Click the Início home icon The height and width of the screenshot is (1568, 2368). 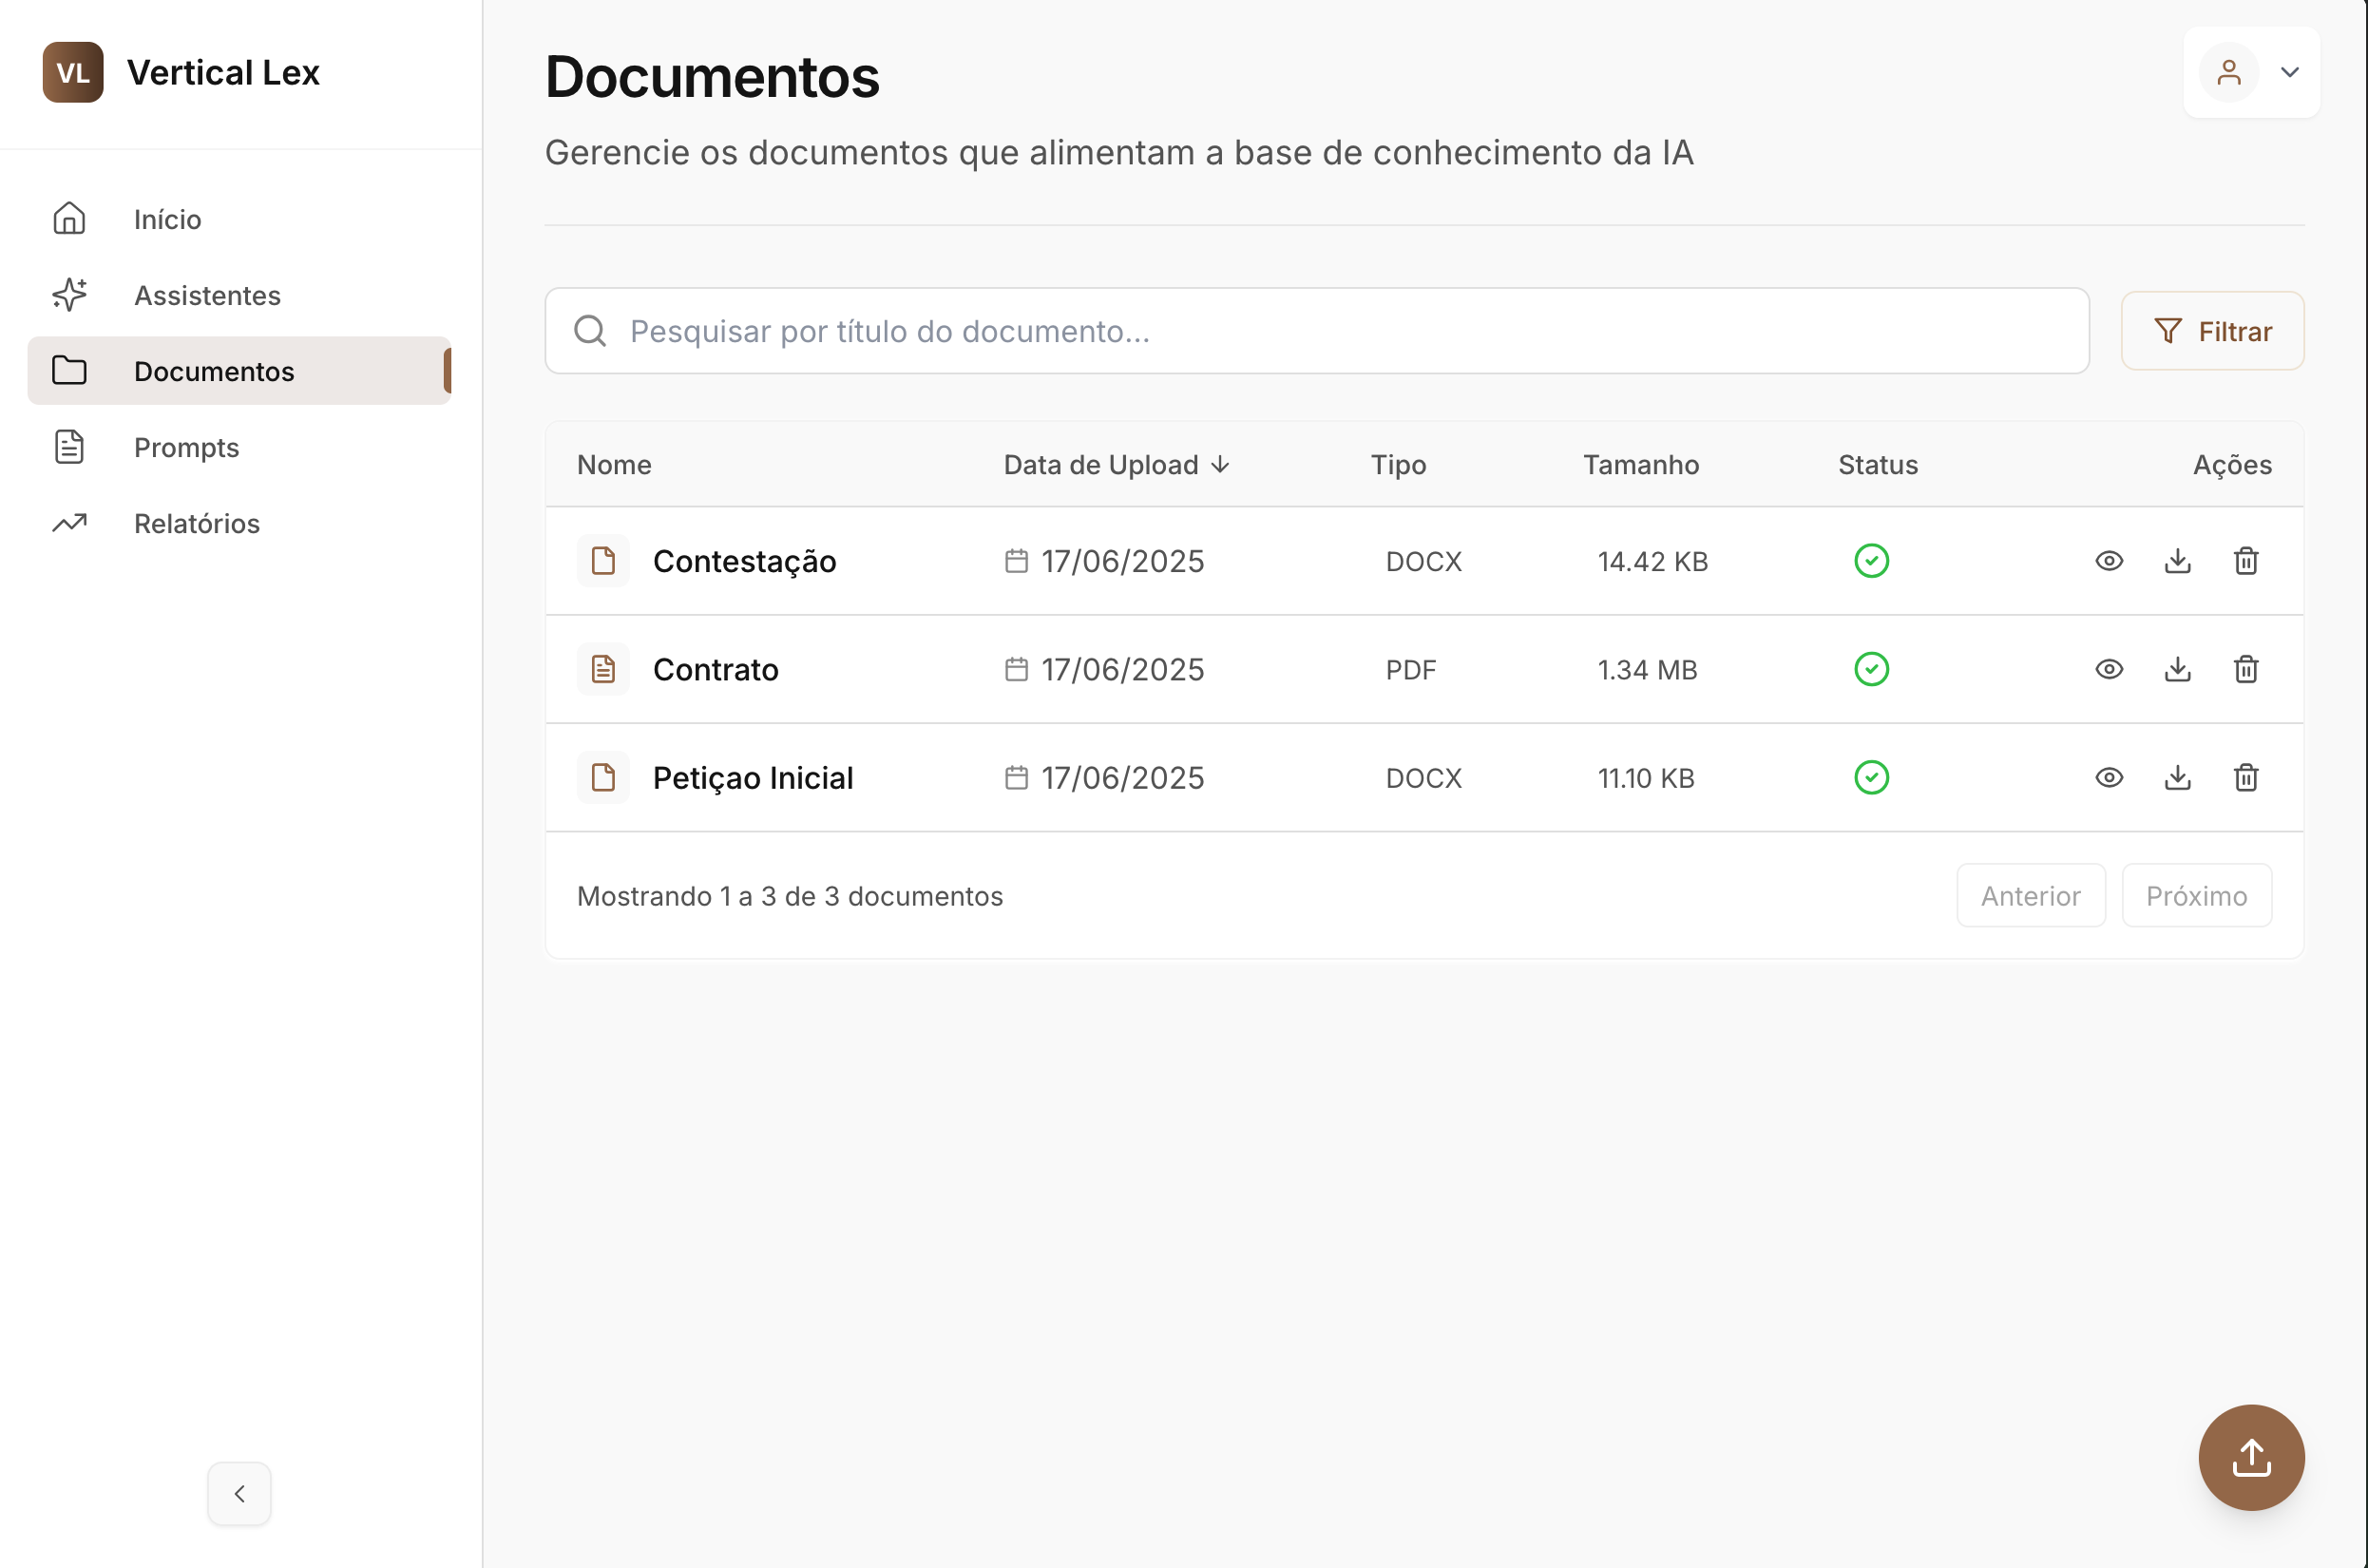tap(69, 218)
